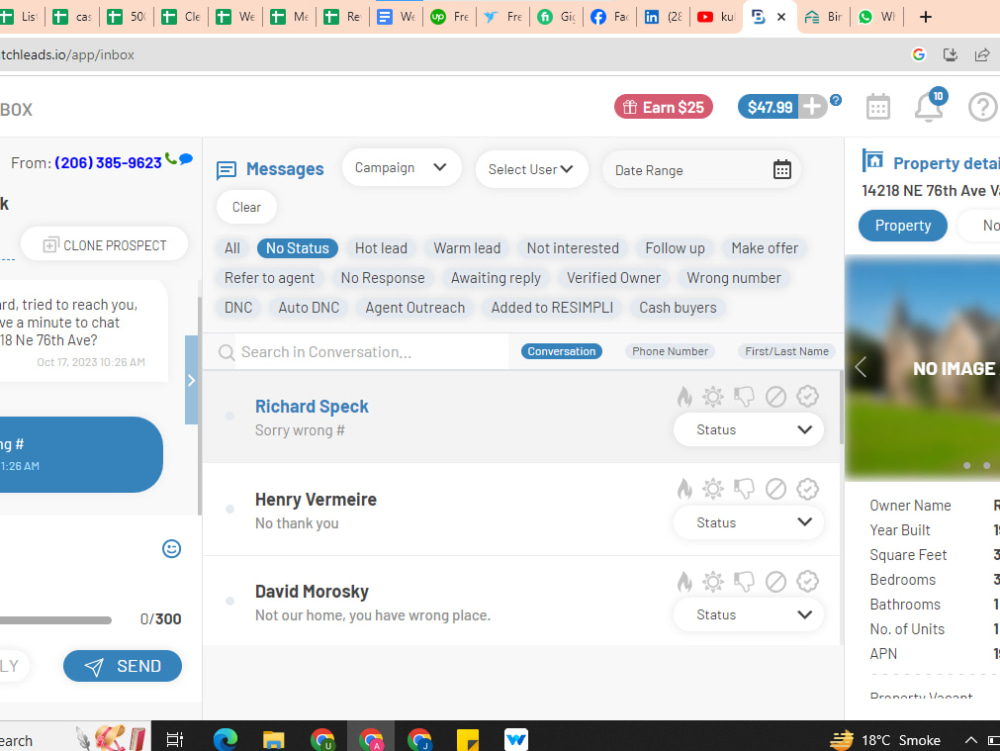
Task: Add balance with the plus button
Action: (x=812, y=106)
